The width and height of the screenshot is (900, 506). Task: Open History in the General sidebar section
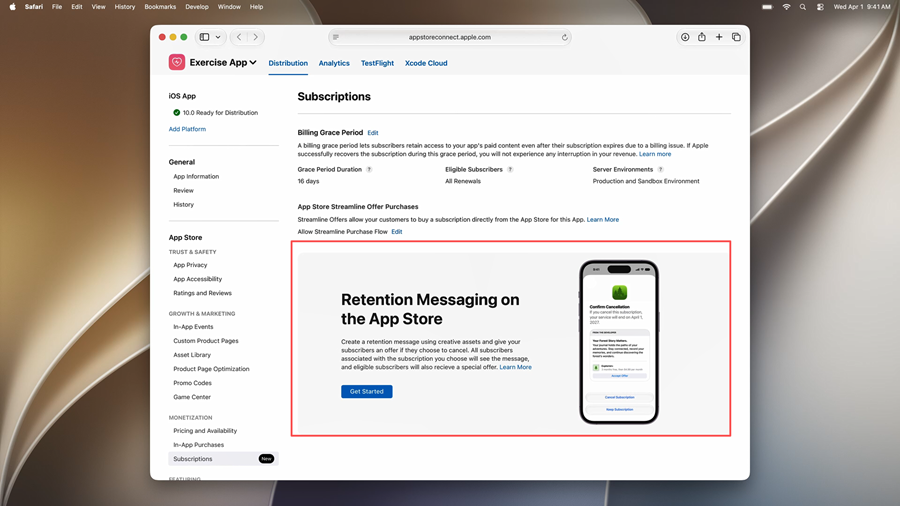184,205
